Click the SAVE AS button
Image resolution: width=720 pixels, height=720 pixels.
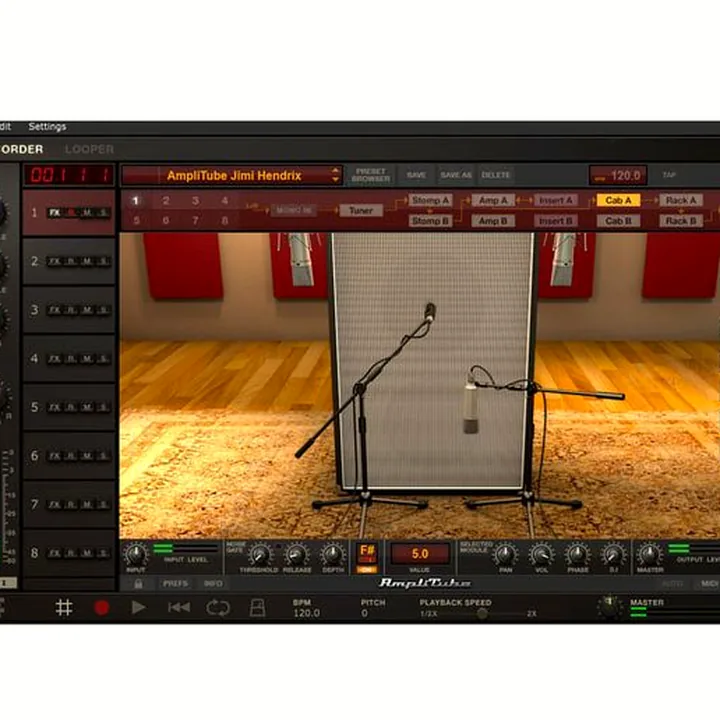456,175
